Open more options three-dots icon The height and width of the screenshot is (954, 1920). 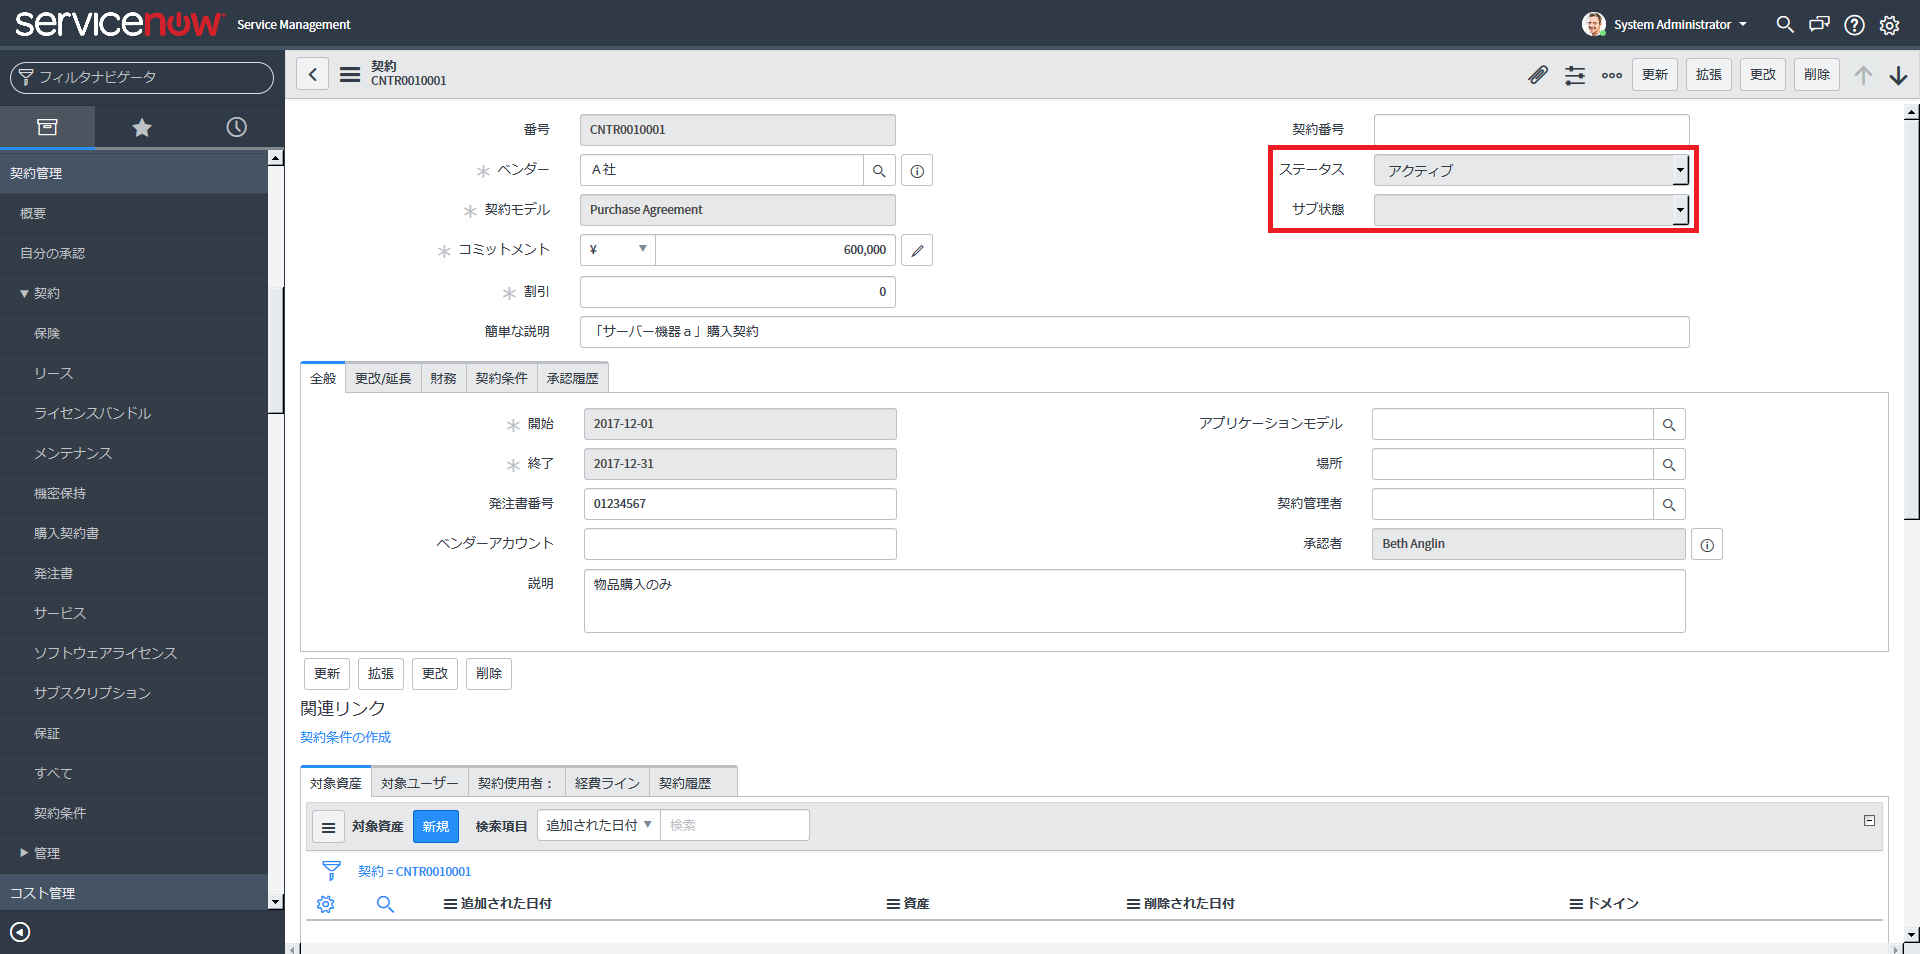[x=1612, y=75]
